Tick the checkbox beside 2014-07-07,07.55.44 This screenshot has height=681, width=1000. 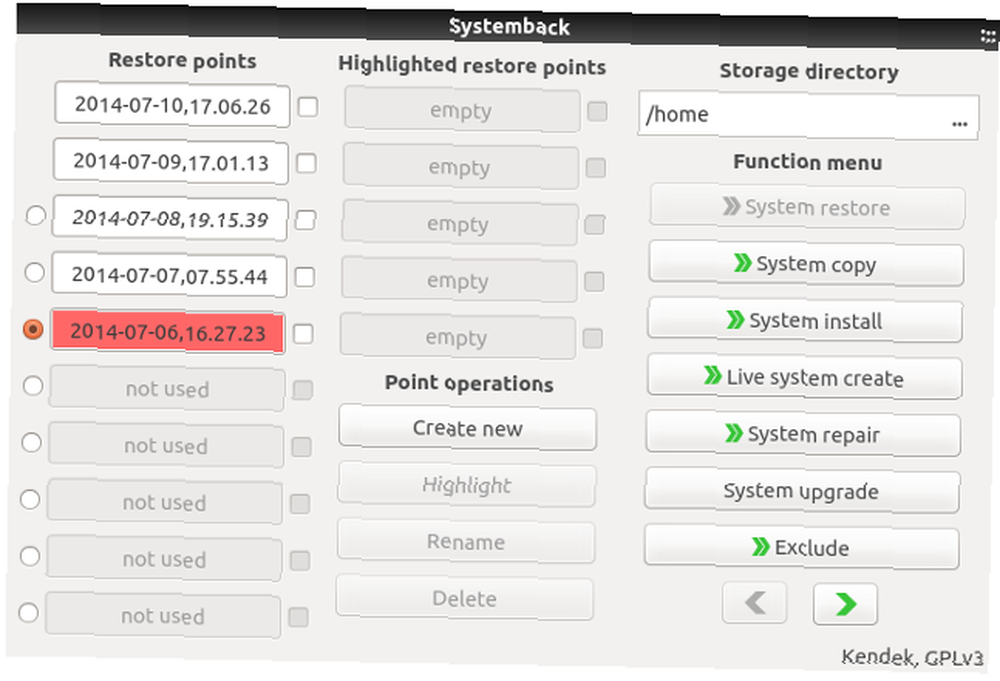[x=305, y=277]
